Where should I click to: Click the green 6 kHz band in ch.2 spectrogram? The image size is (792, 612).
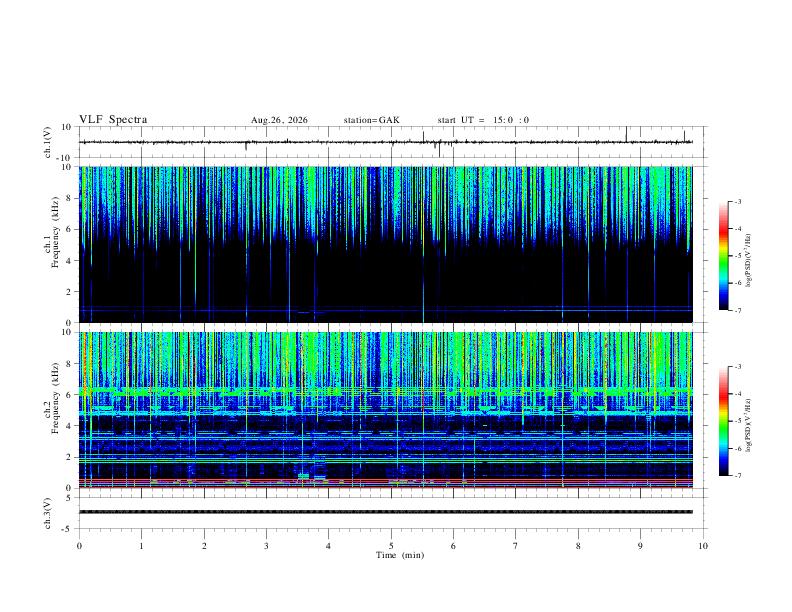click(x=386, y=391)
